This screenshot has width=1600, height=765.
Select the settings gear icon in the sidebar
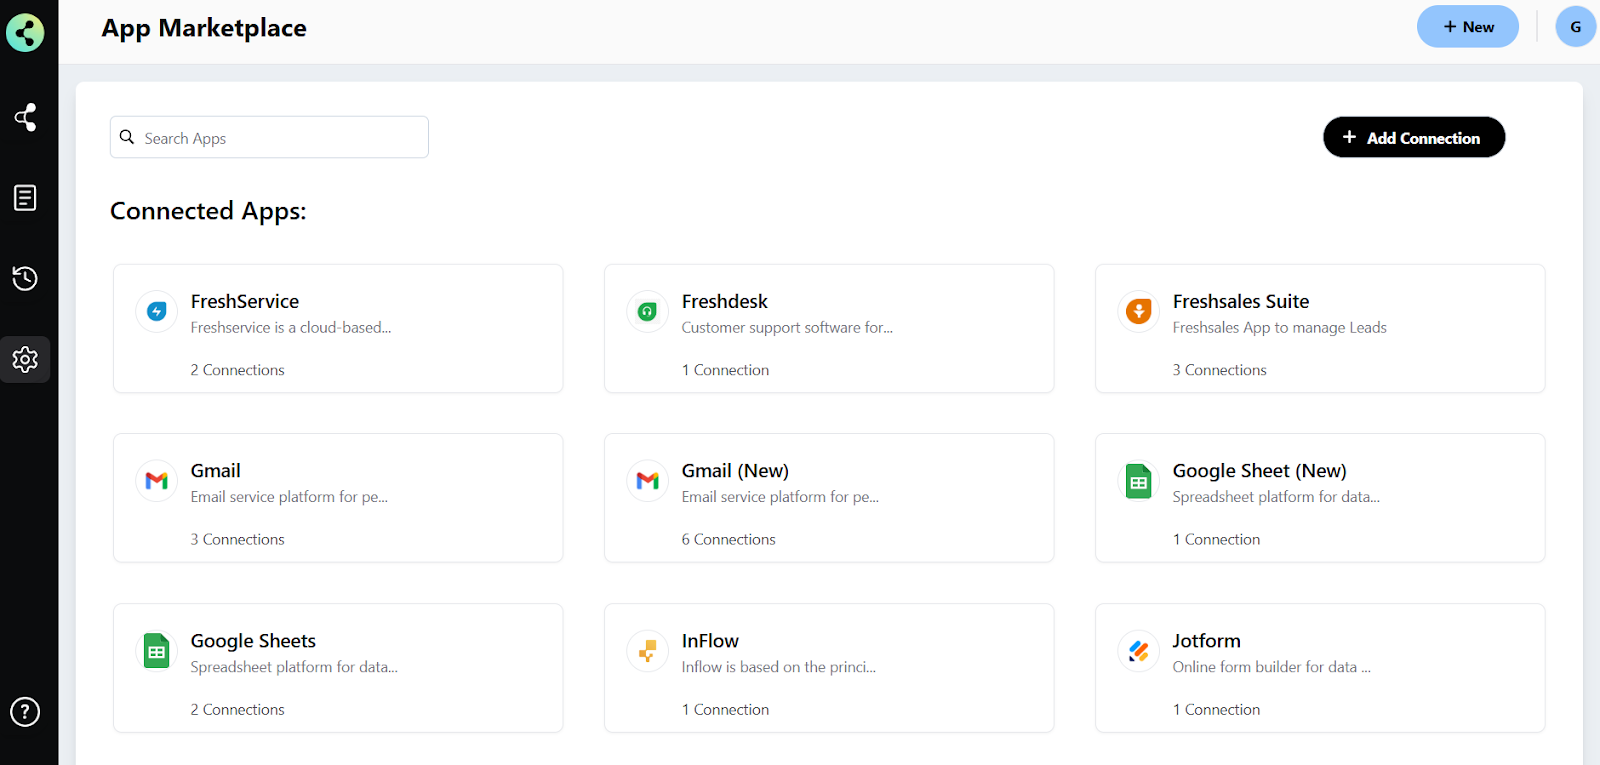(25, 359)
